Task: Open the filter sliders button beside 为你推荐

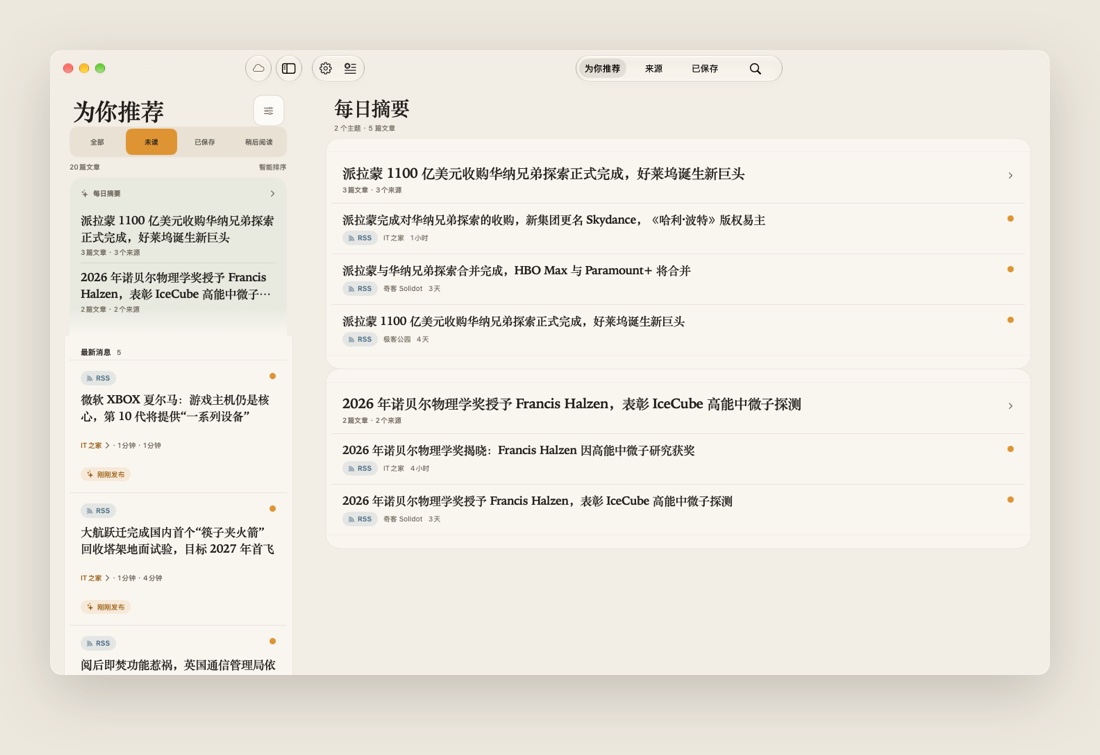Action: [x=269, y=111]
